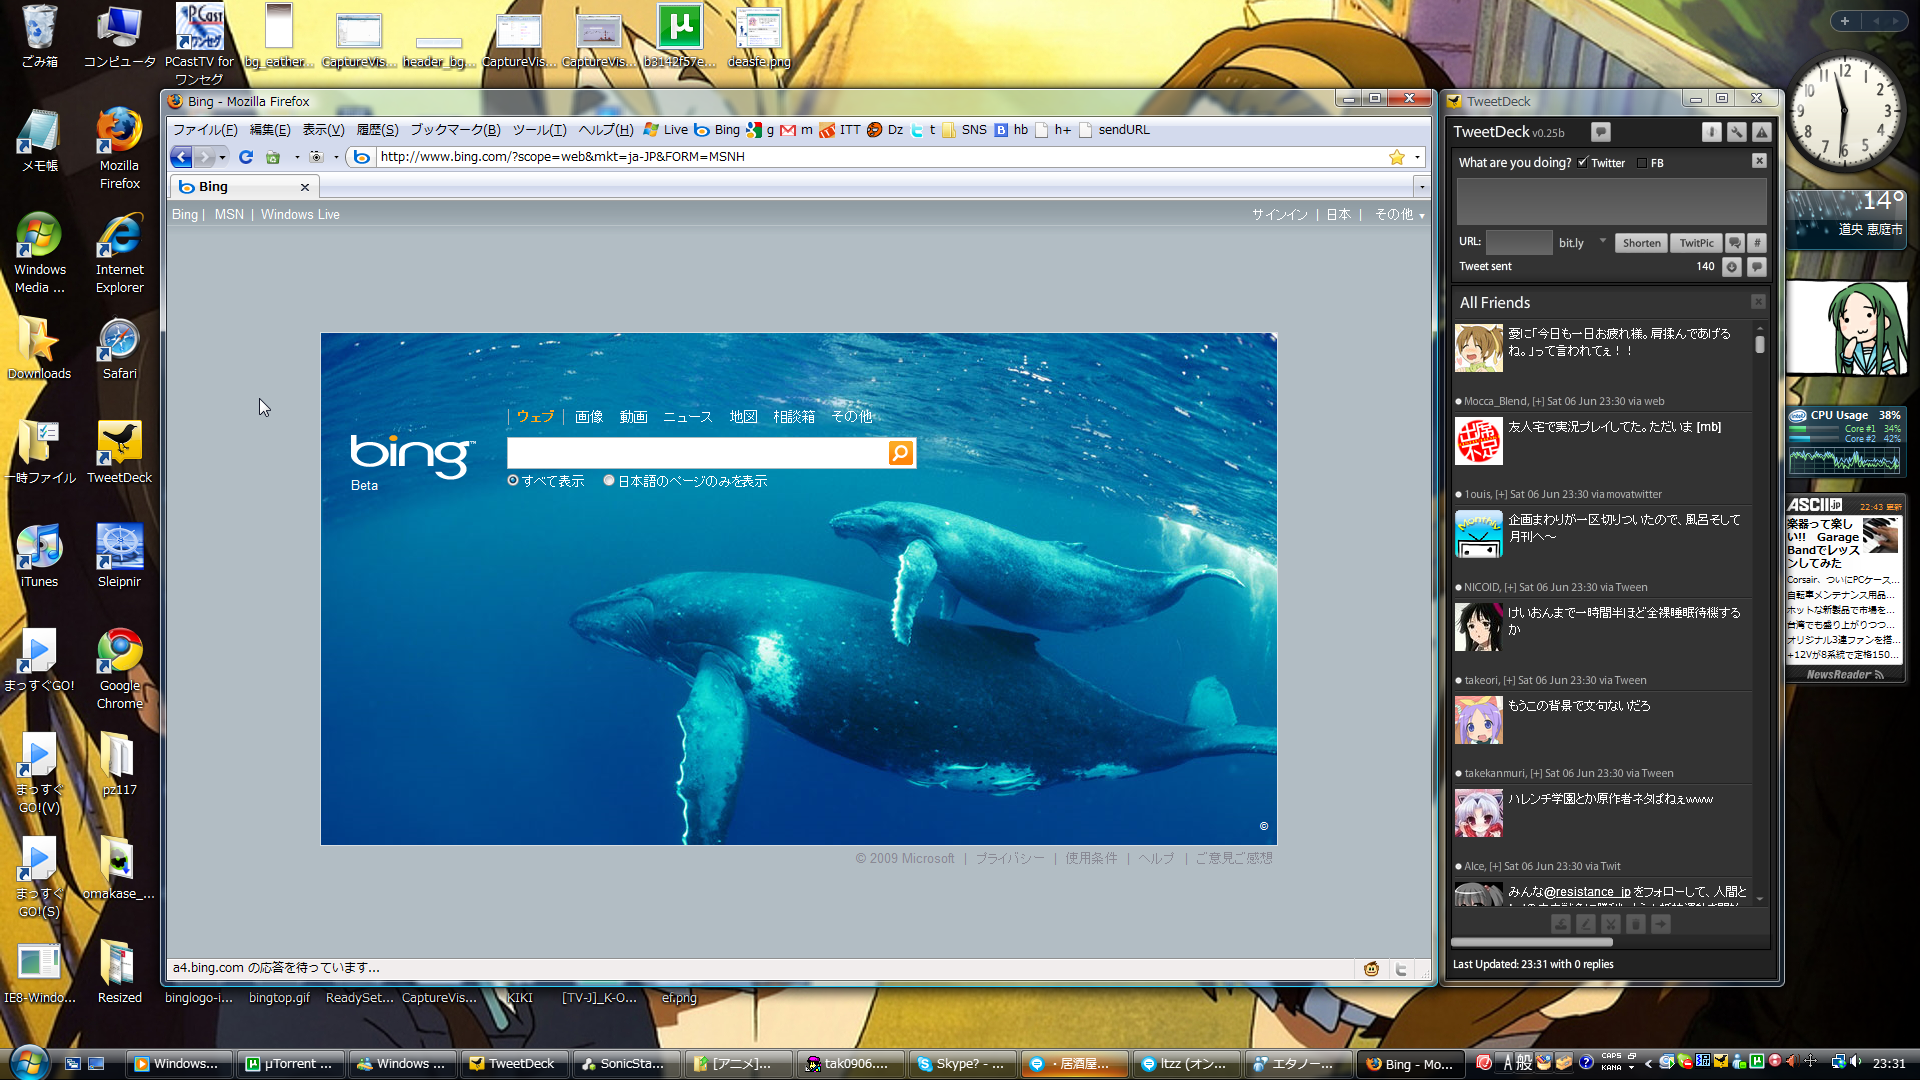The width and height of the screenshot is (1920, 1080).
Task: Toggle FB checkbox in TweetDeck
Action: pos(1641,163)
